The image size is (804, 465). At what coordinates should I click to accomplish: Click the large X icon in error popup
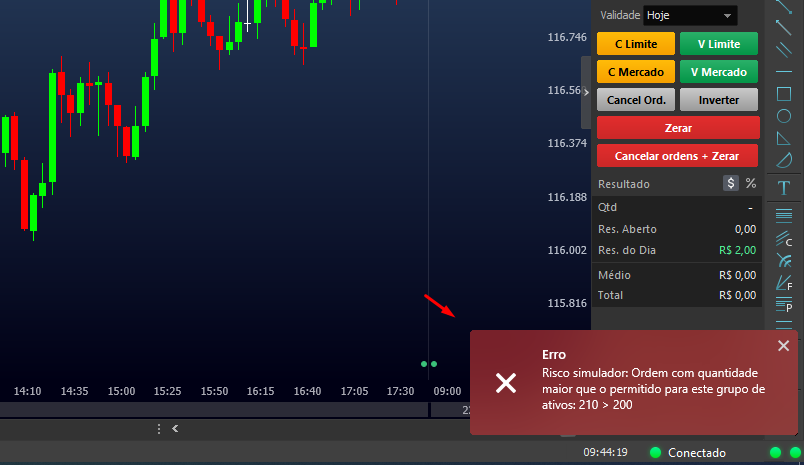pyautogui.click(x=506, y=383)
